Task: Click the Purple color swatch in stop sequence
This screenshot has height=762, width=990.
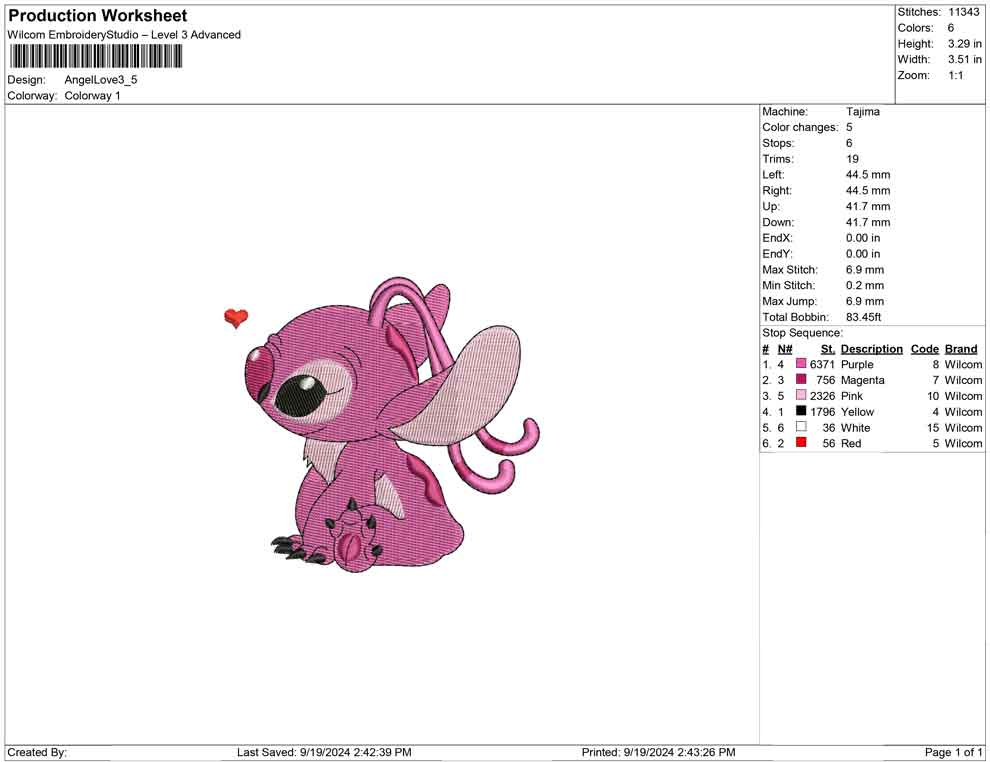Action: point(801,364)
